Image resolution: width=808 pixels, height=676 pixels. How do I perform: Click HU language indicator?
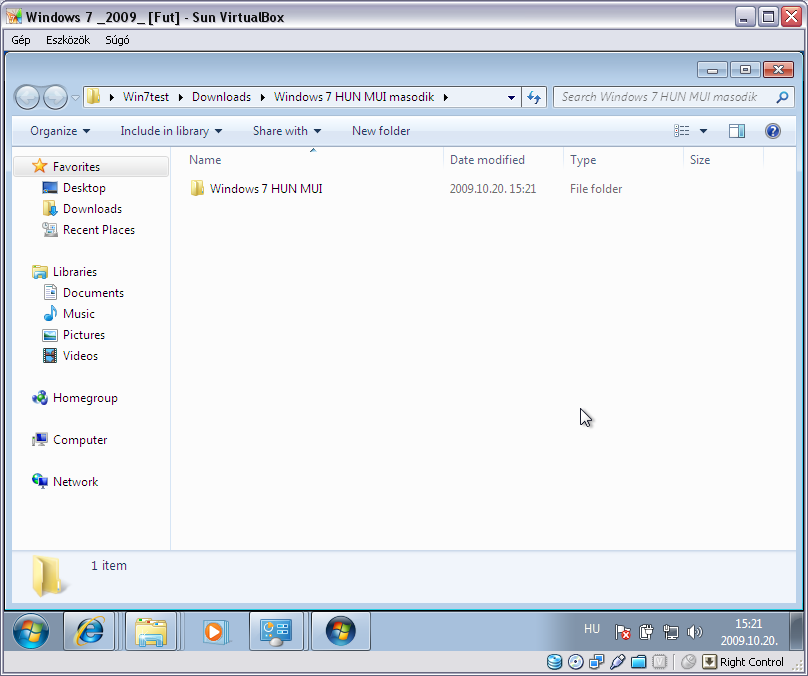tap(592, 629)
